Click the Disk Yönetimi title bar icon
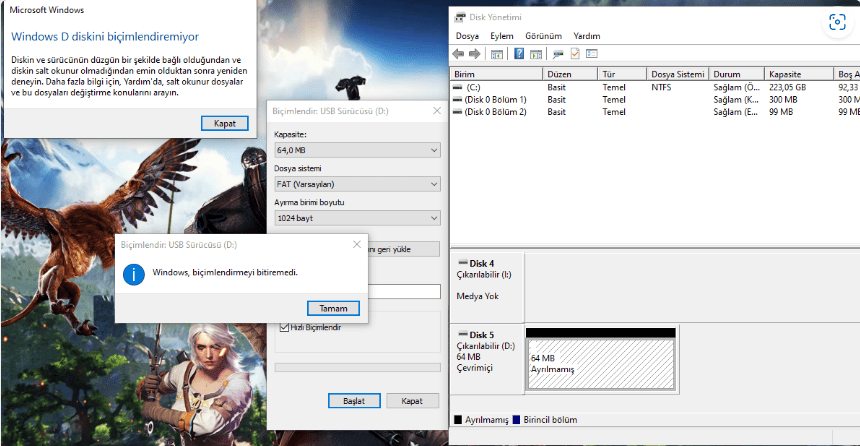 pos(460,18)
